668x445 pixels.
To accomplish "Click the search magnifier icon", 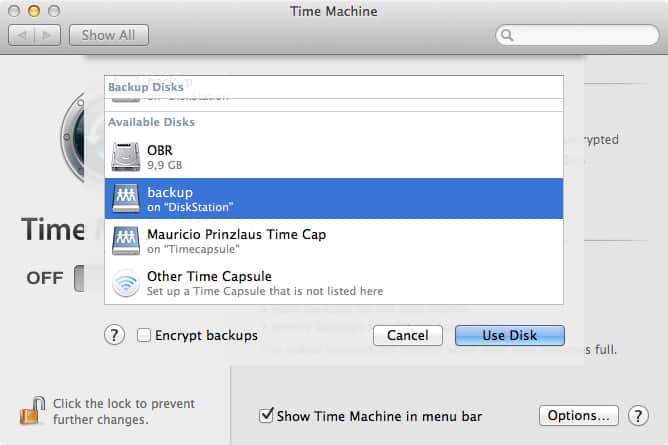I will coord(507,35).
